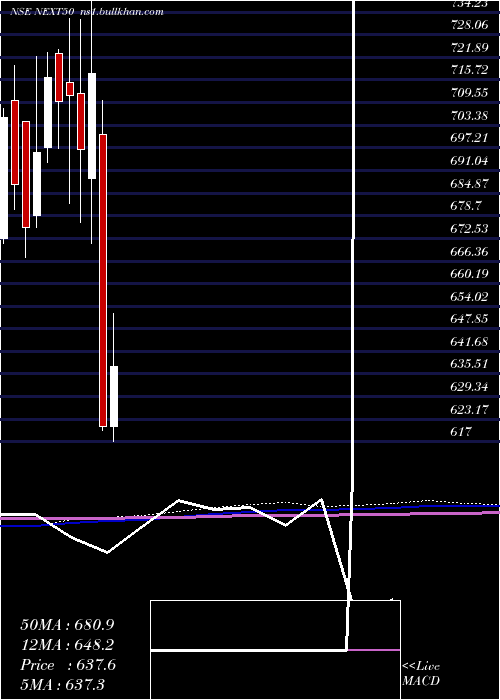The image size is (500, 700).
Task: Click the 623.17 price axis label
Action: (x=469, y=409)
